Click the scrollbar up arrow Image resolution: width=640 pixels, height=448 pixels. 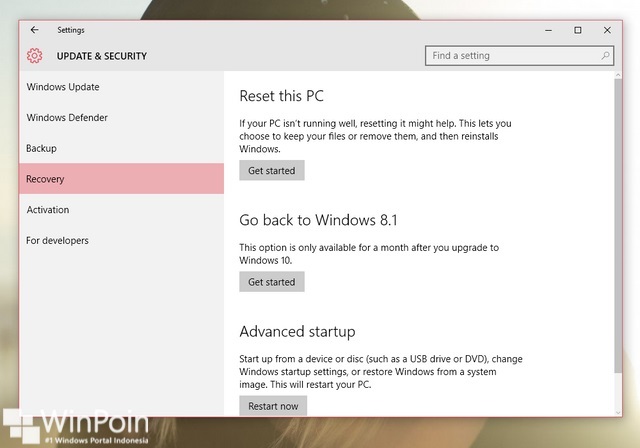[x=618, y=75]
